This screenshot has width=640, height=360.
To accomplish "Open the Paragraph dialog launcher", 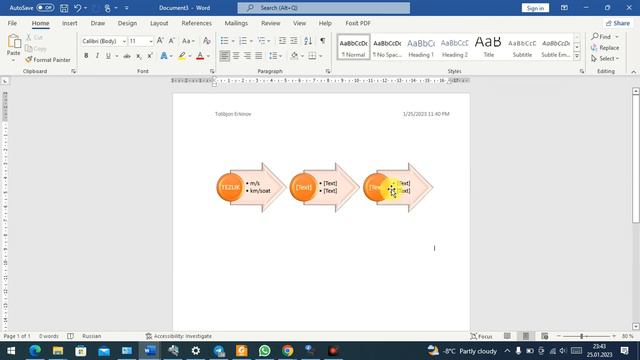I will tap(328, 71).
